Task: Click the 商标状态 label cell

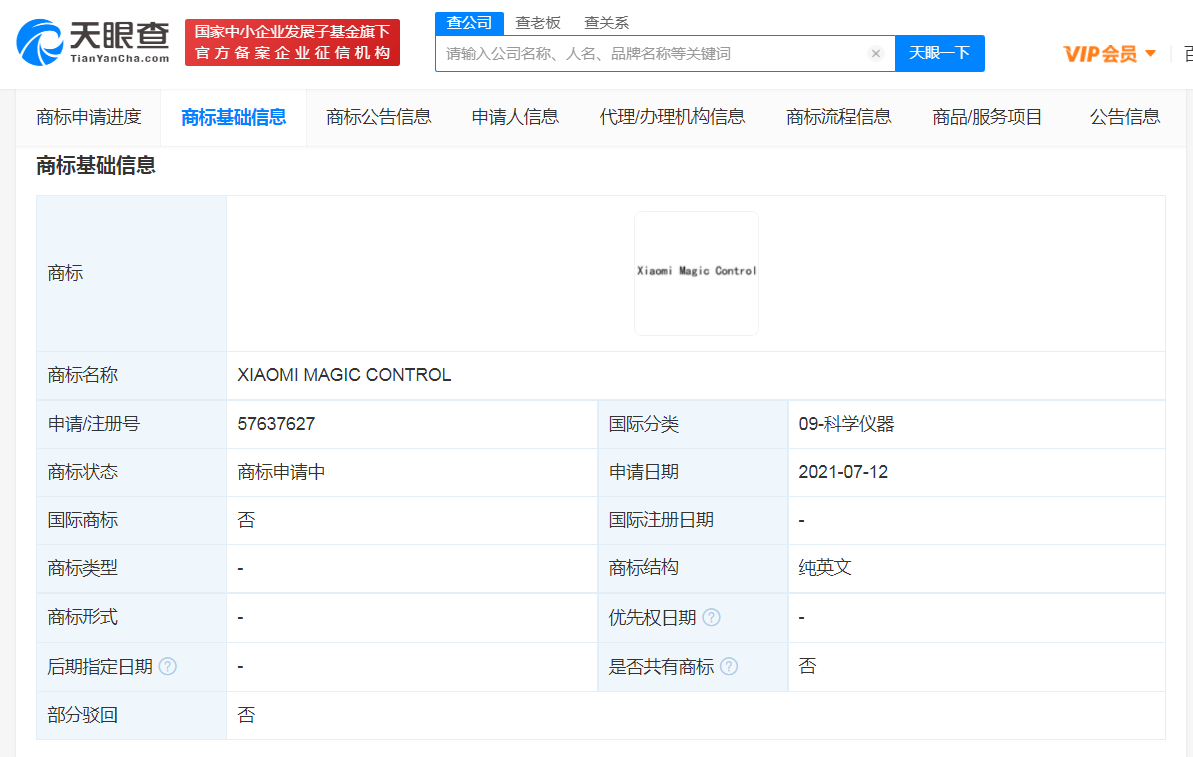Action: 132,472
